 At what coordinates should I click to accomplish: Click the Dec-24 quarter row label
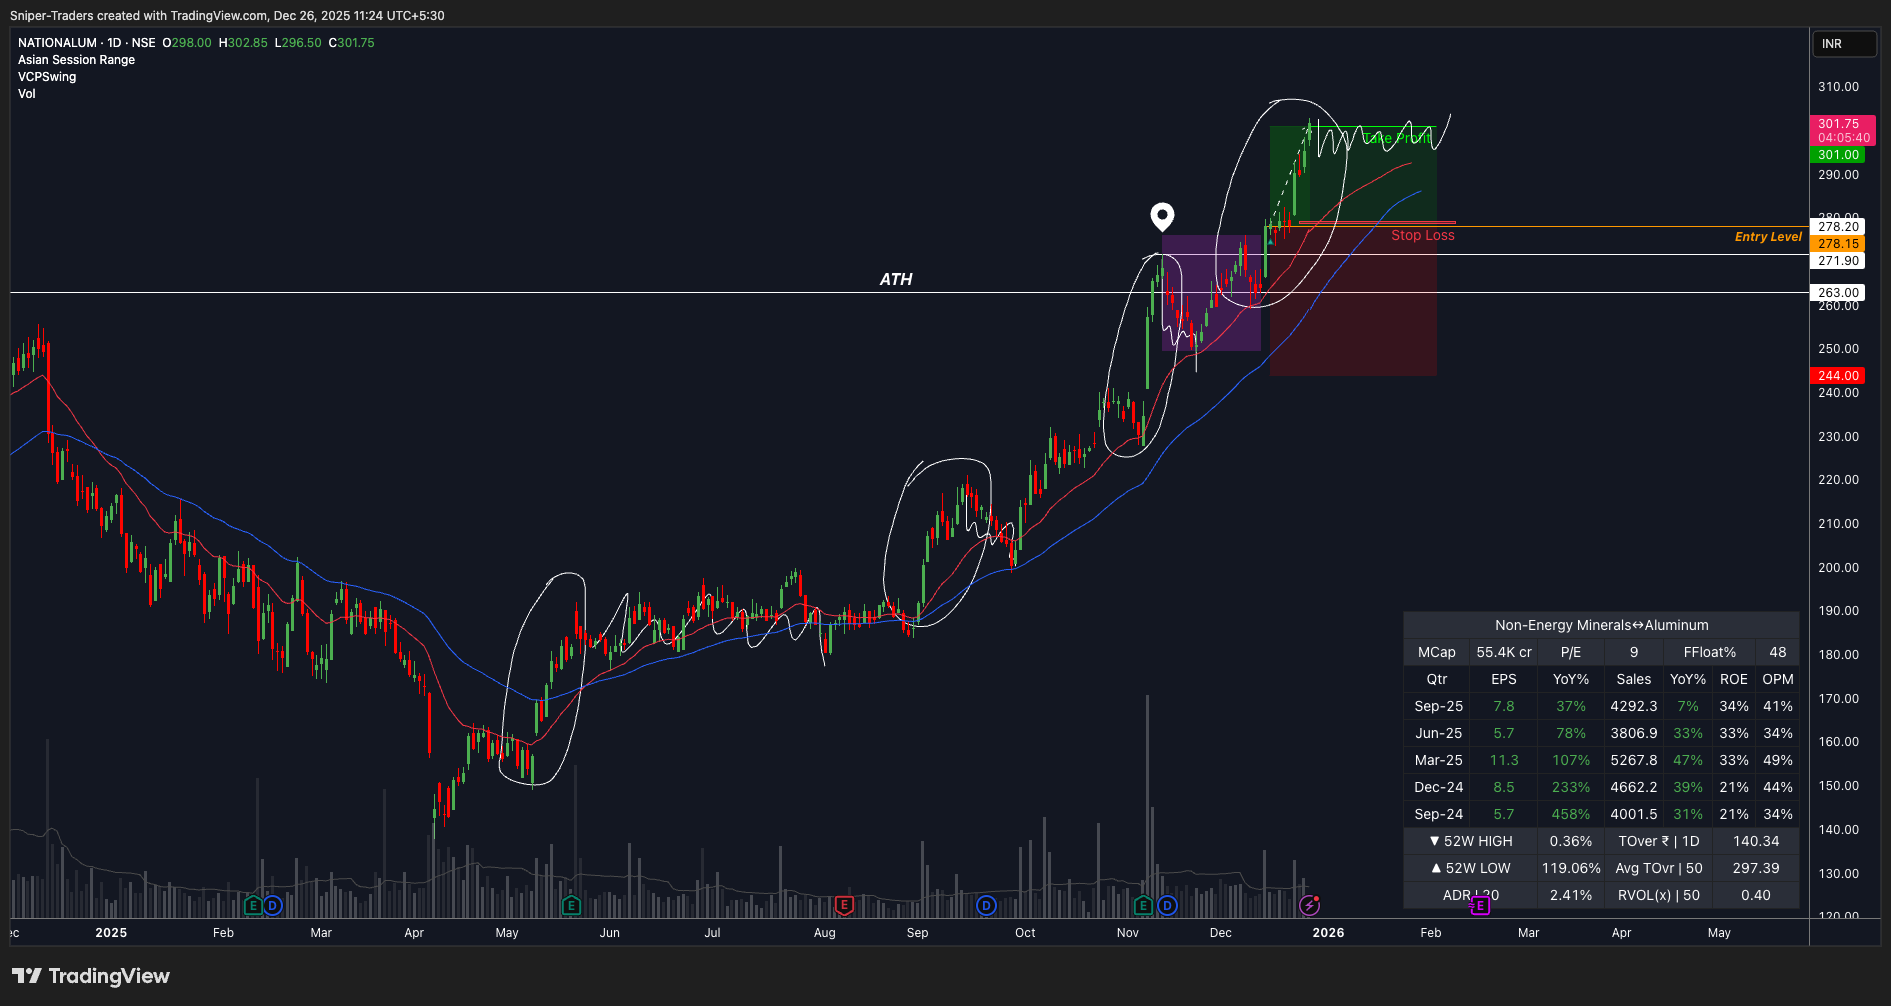click(x=1438, y=787)
